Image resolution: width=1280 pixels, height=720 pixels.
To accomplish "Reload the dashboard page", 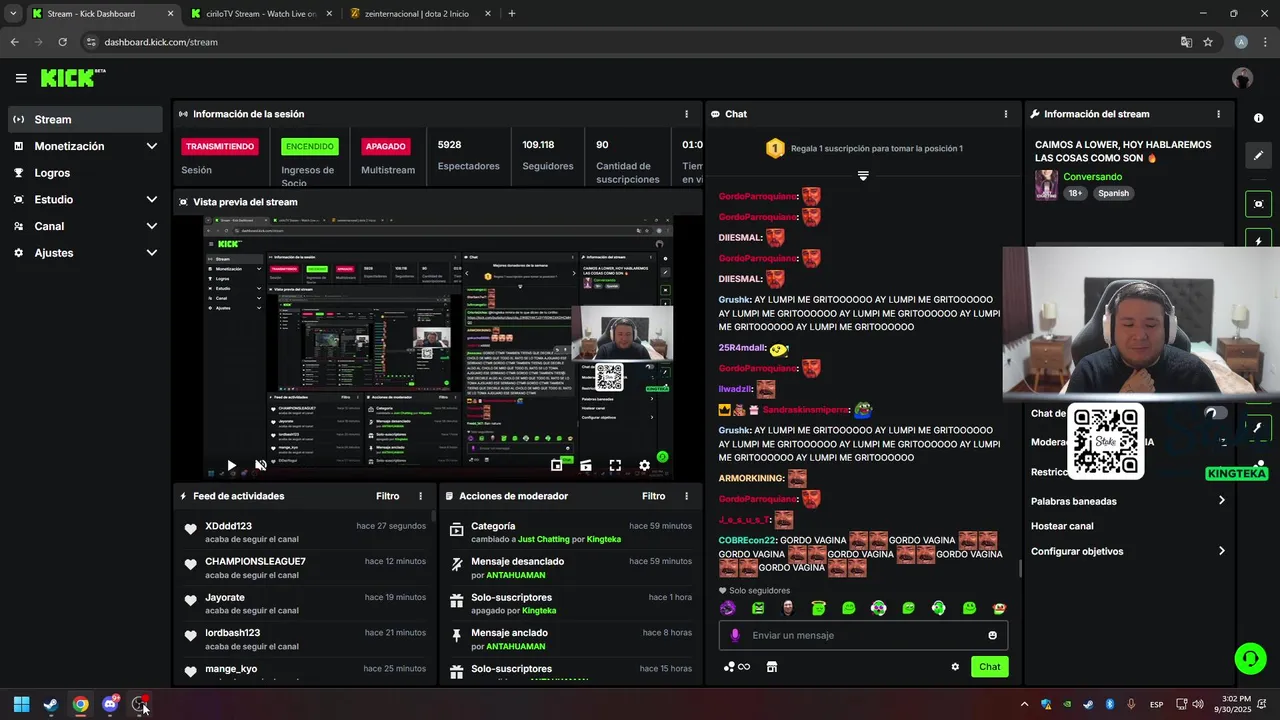I will (62, 42).
